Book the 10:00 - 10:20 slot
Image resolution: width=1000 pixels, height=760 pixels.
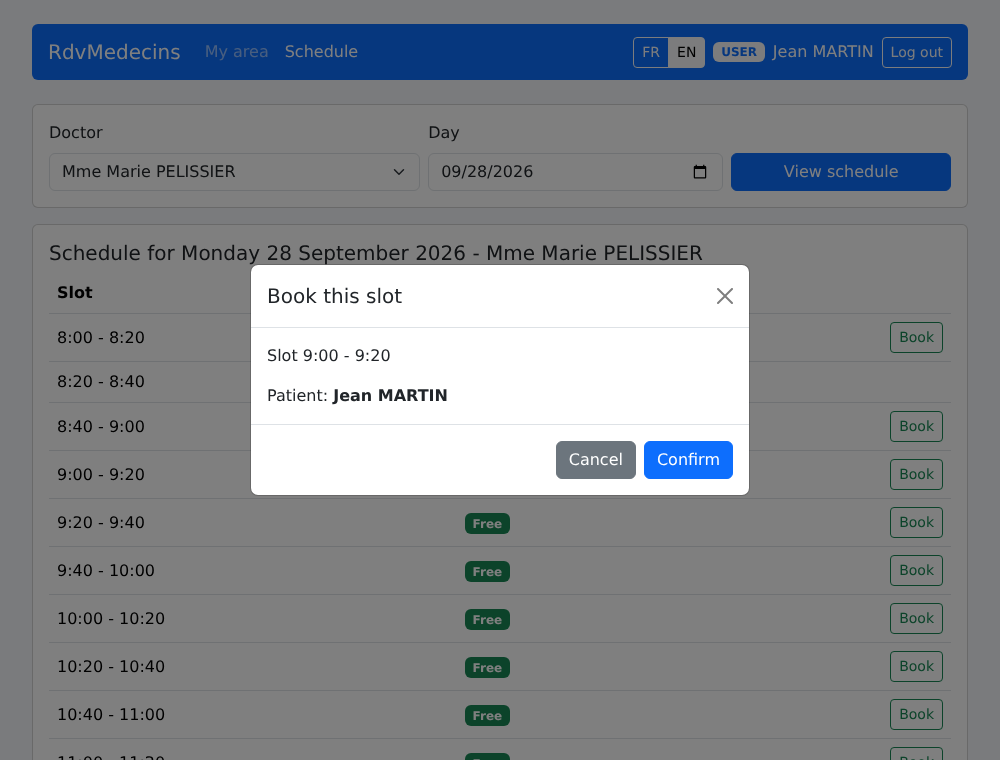click(x=916, y=618)
